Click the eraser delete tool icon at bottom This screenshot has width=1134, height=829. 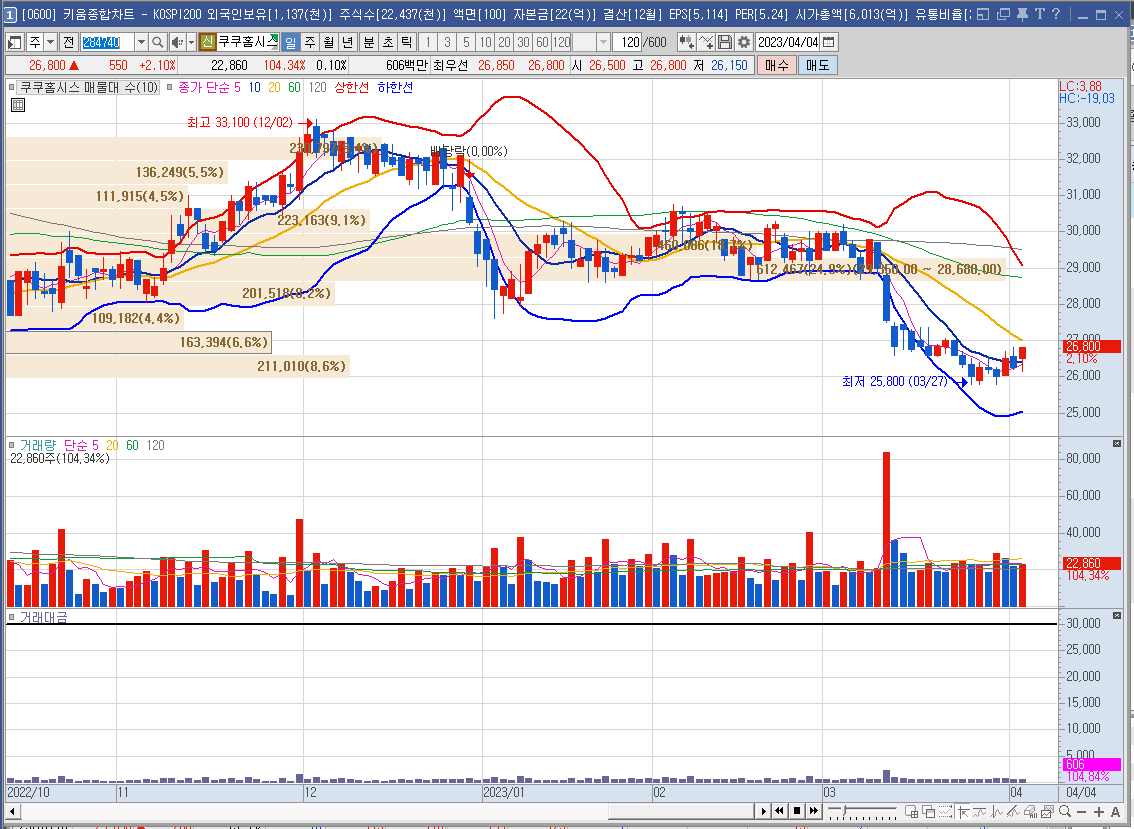[1031, 812]
